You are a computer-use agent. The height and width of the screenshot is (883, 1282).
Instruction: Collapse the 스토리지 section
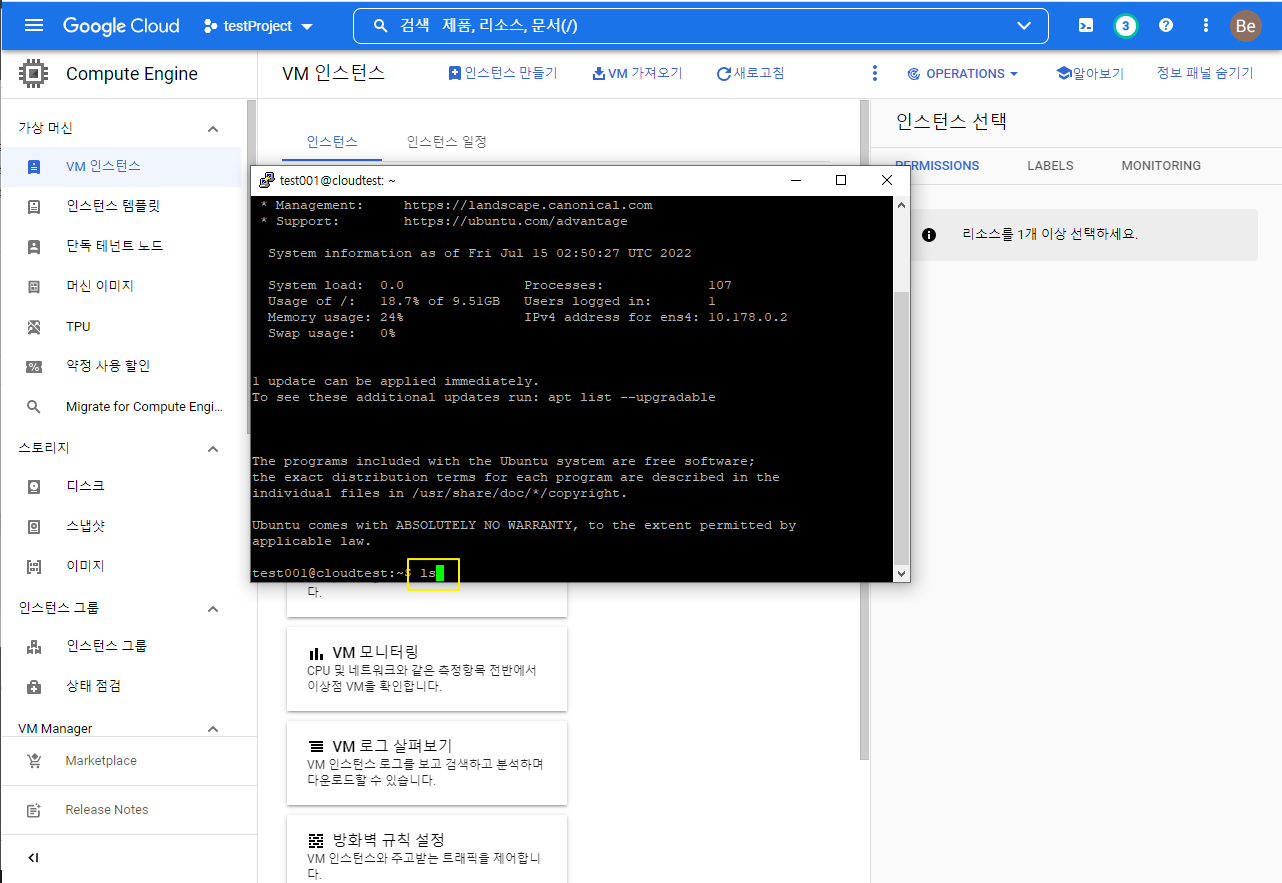coord(212,449)
